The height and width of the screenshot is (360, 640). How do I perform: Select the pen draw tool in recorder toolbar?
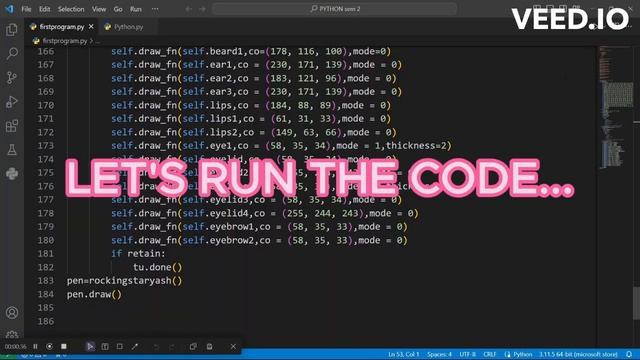point(135,347)
